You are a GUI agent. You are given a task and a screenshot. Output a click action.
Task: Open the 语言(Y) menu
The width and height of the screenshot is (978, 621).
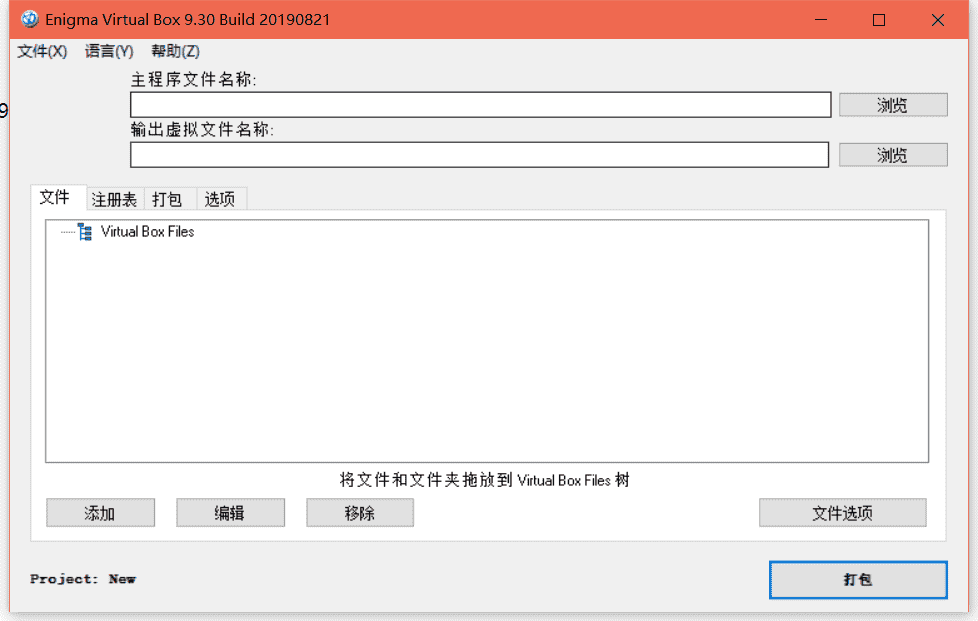click(109, 51)
